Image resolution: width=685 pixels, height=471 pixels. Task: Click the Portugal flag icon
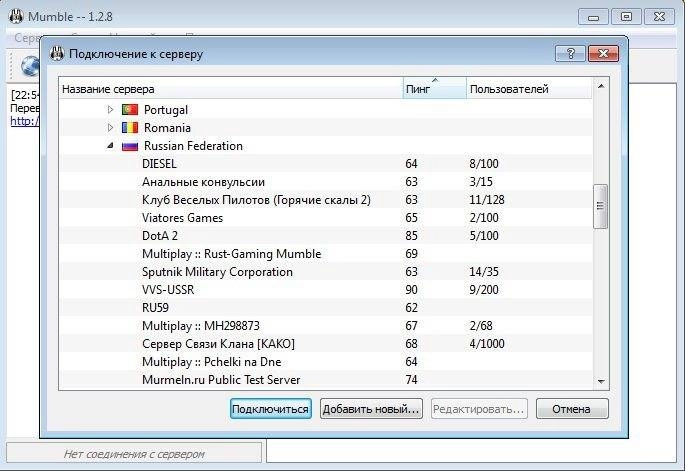pos(130,109)
